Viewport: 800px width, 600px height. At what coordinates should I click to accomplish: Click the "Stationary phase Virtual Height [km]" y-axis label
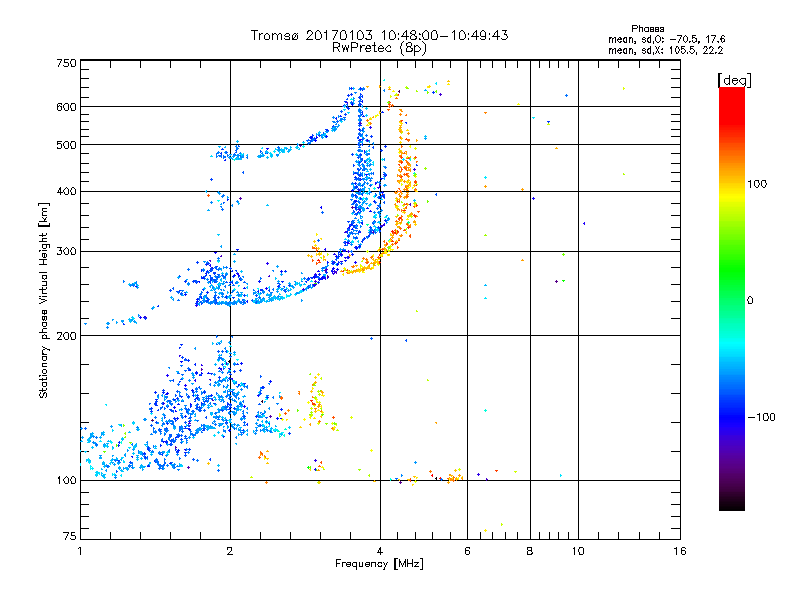43,301
